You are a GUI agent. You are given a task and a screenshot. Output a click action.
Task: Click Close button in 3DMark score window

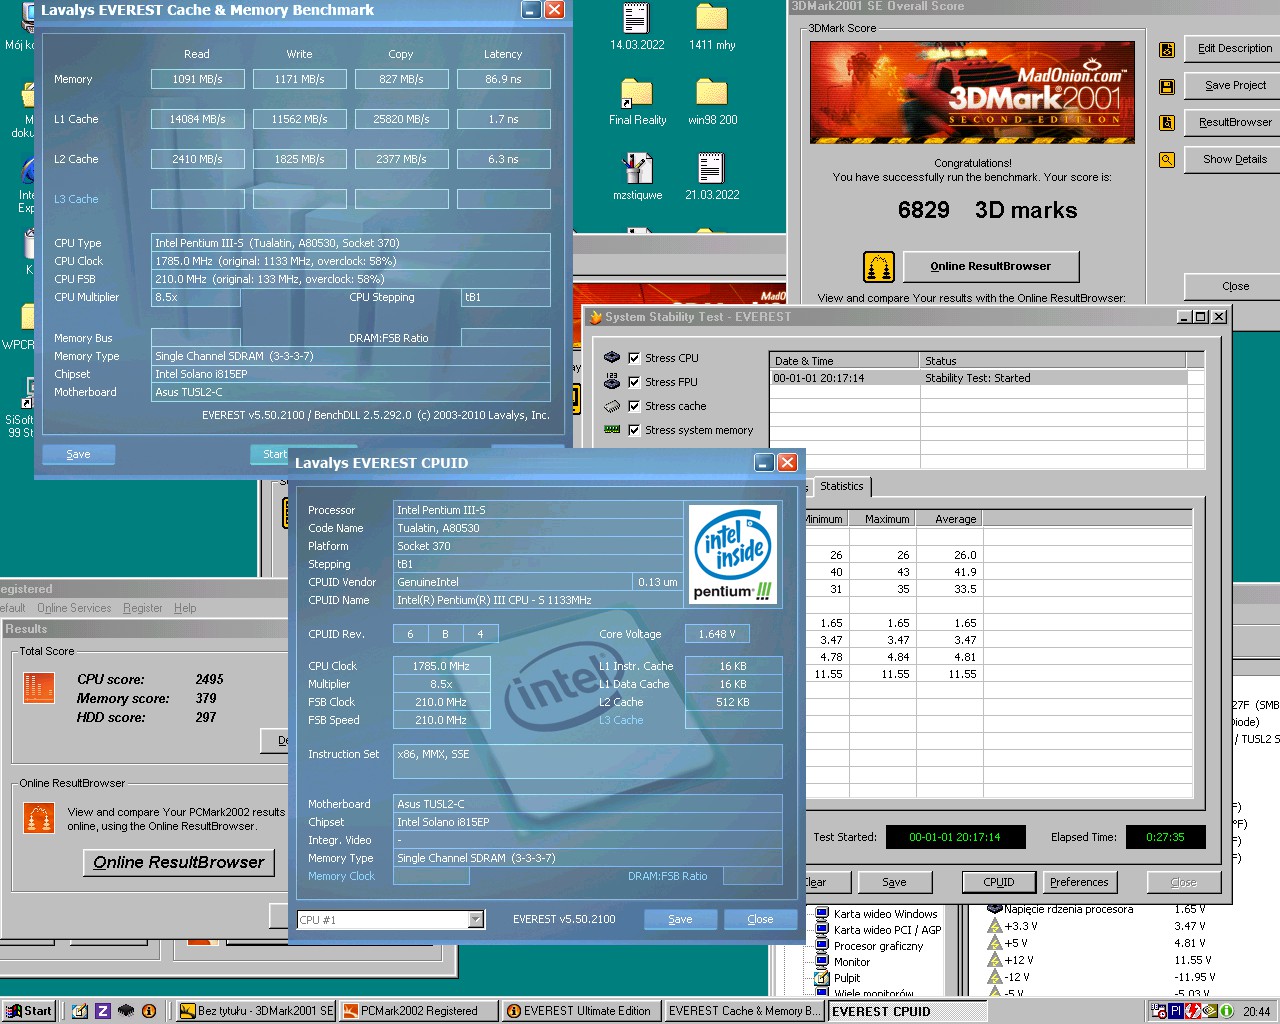click(1234, 286)
